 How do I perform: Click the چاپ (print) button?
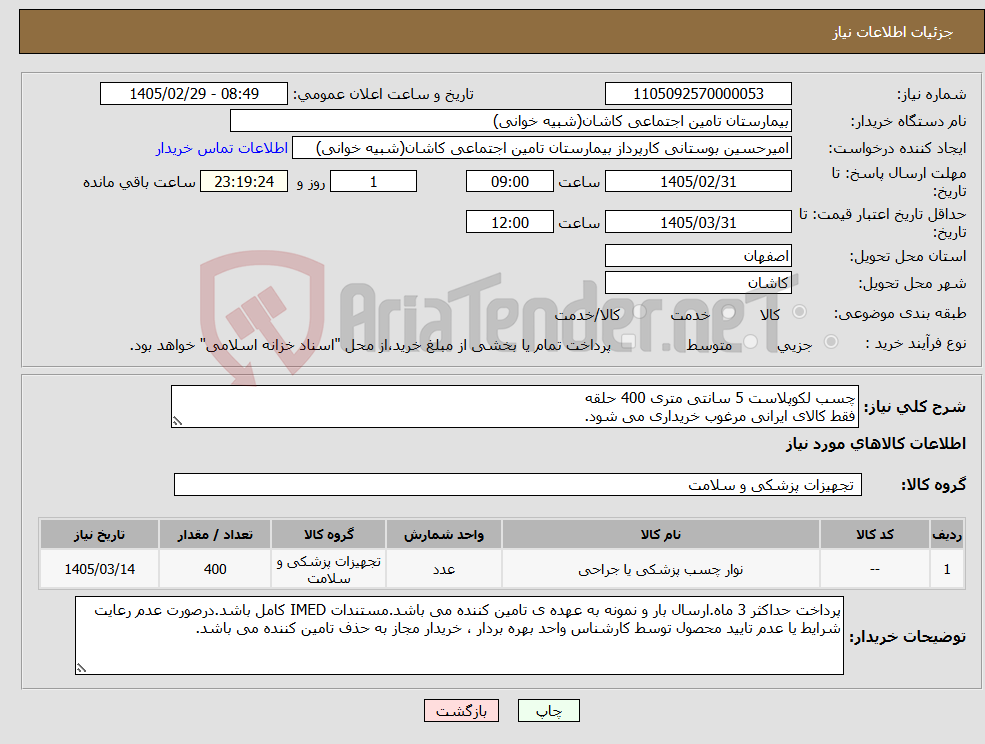[548, 711]
